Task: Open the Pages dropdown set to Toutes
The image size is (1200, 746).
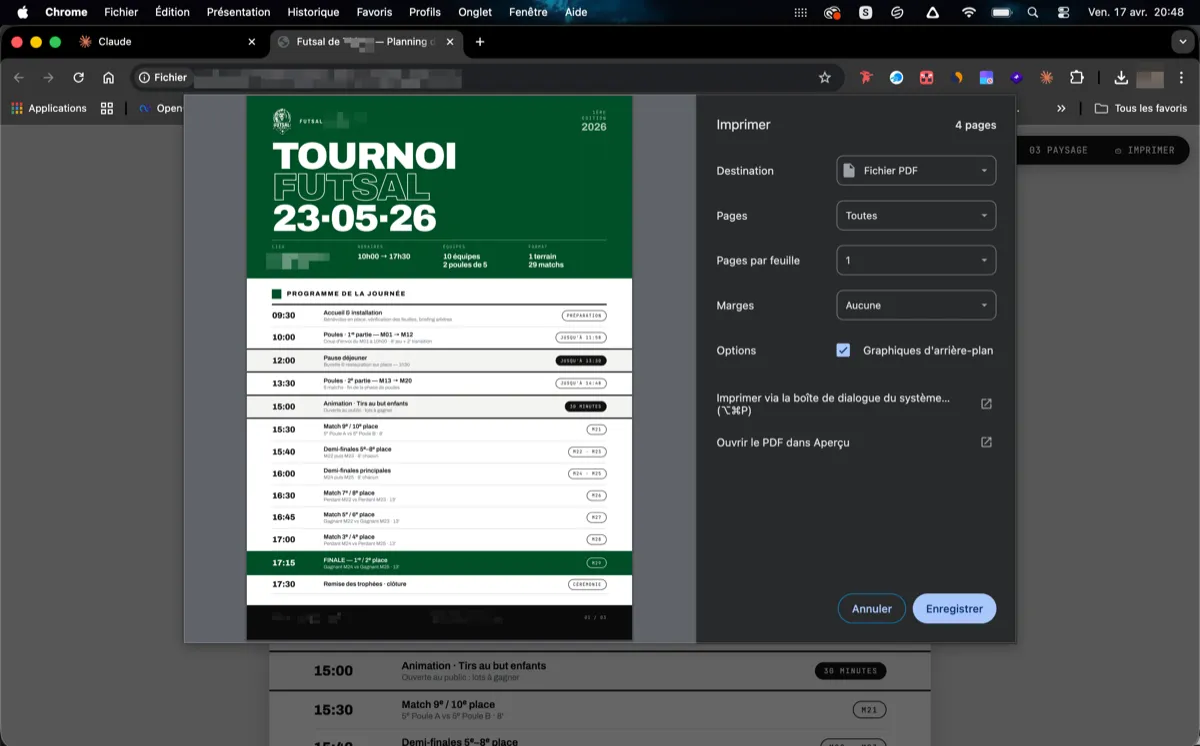Action: tap(914, 215)
